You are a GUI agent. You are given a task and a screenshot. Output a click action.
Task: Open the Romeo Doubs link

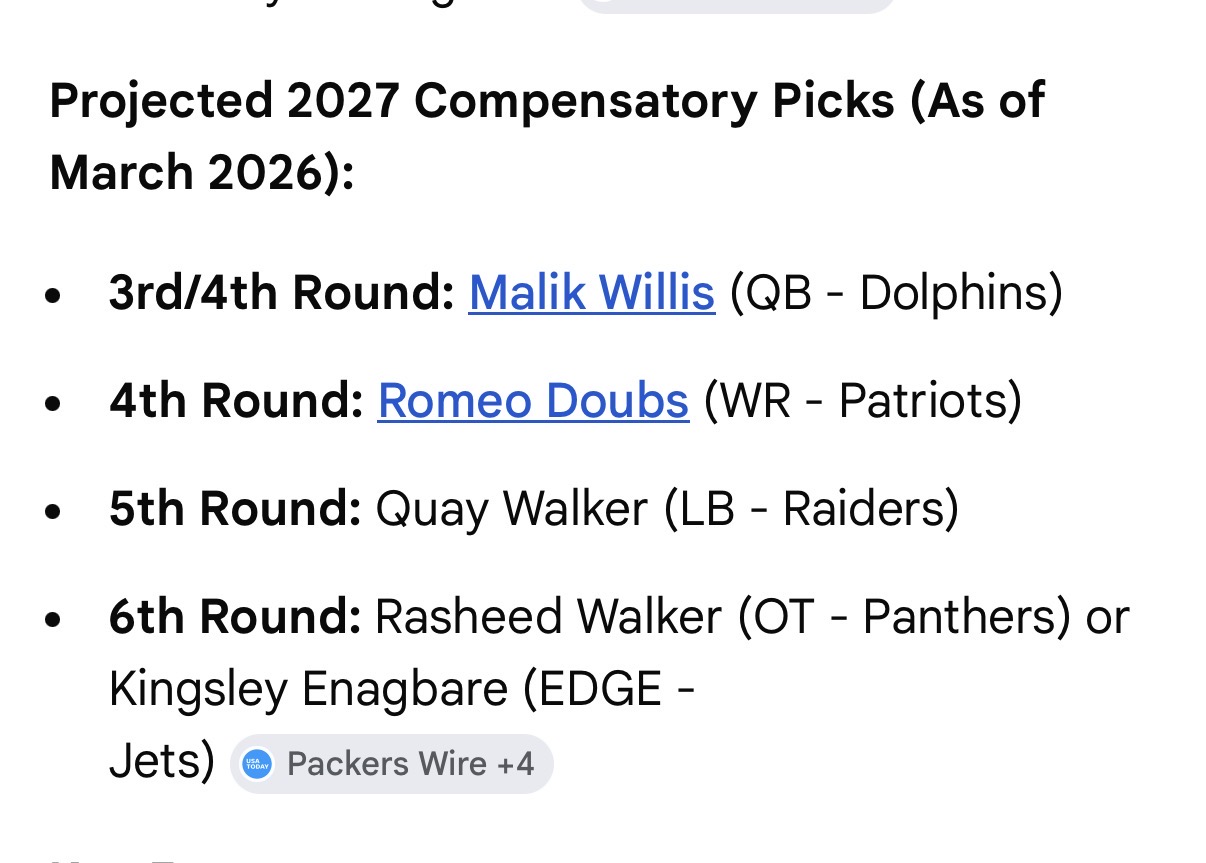click(x=533, y=401)
